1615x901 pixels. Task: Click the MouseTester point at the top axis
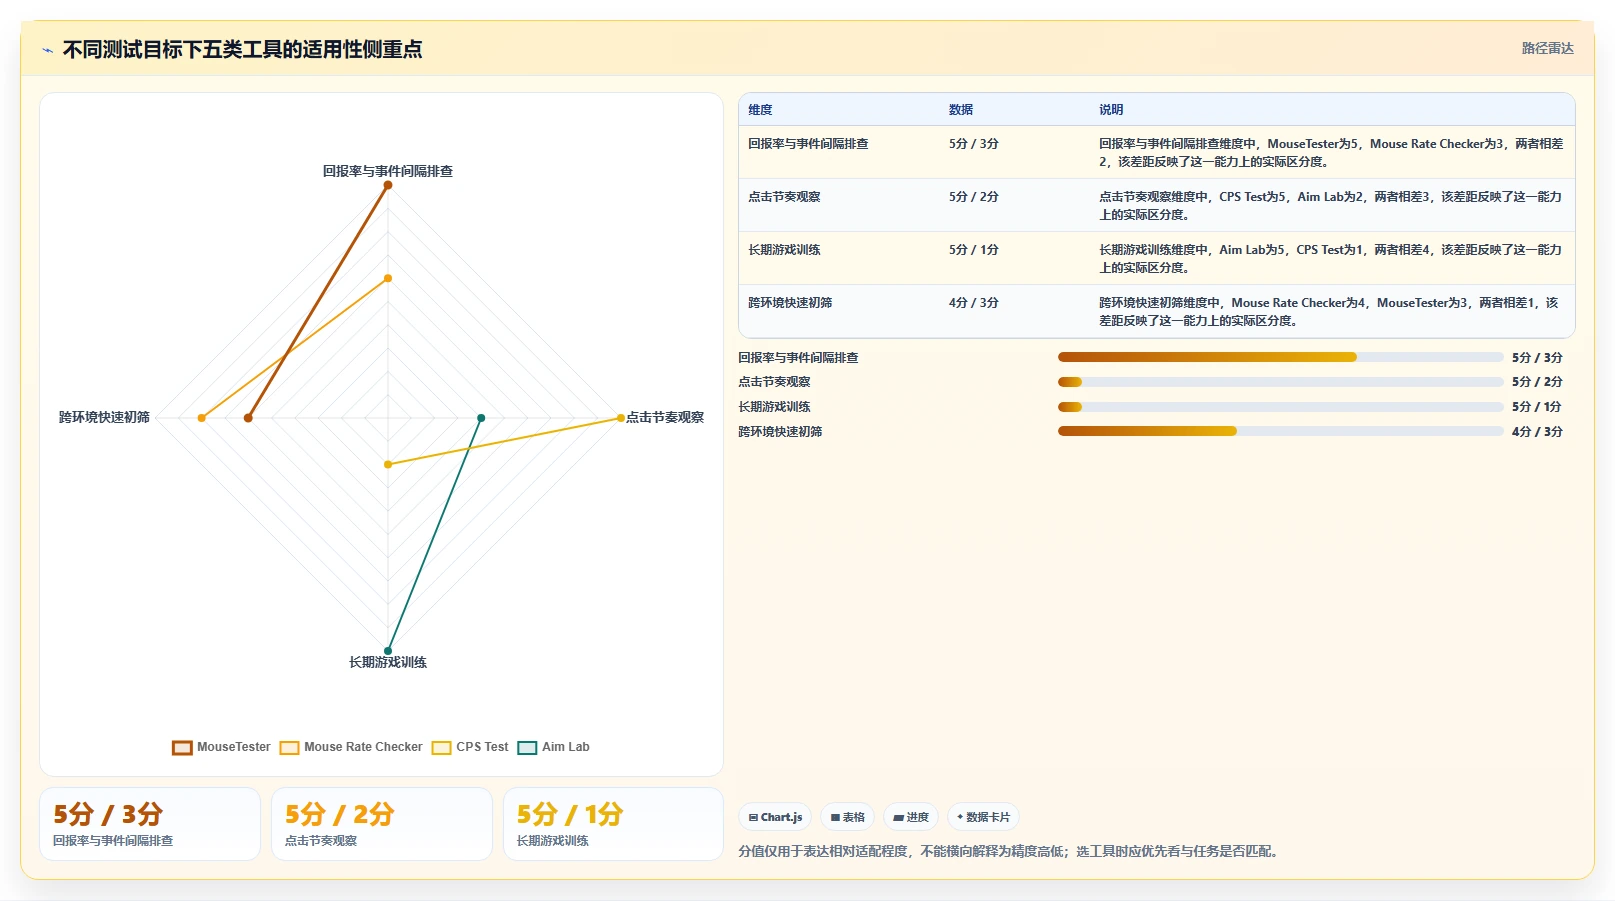(x=388, y=185)
